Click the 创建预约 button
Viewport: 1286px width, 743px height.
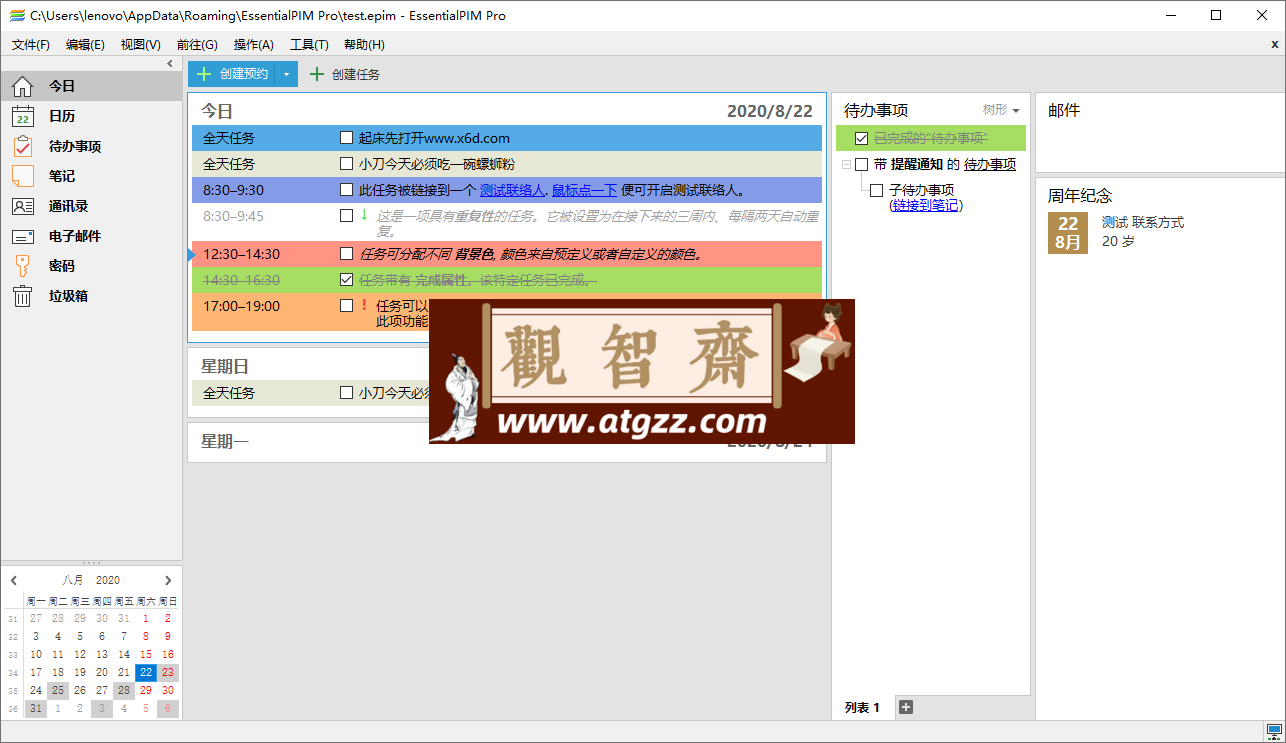[x=231, y=74]
